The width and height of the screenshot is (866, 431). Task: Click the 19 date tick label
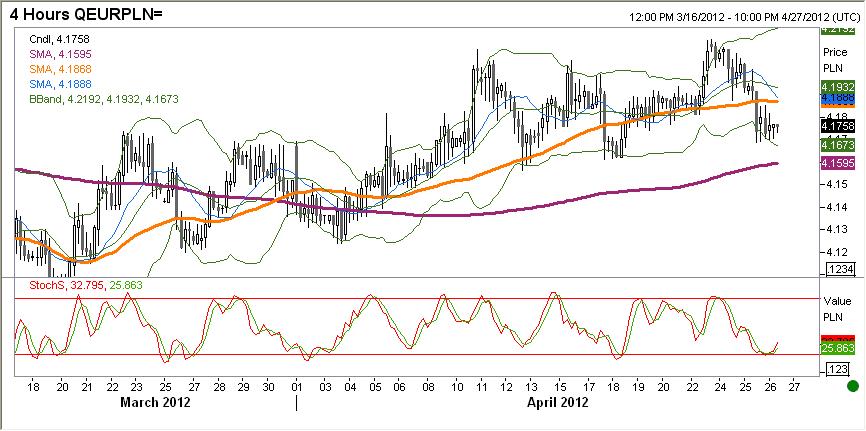tap(638, 386)
